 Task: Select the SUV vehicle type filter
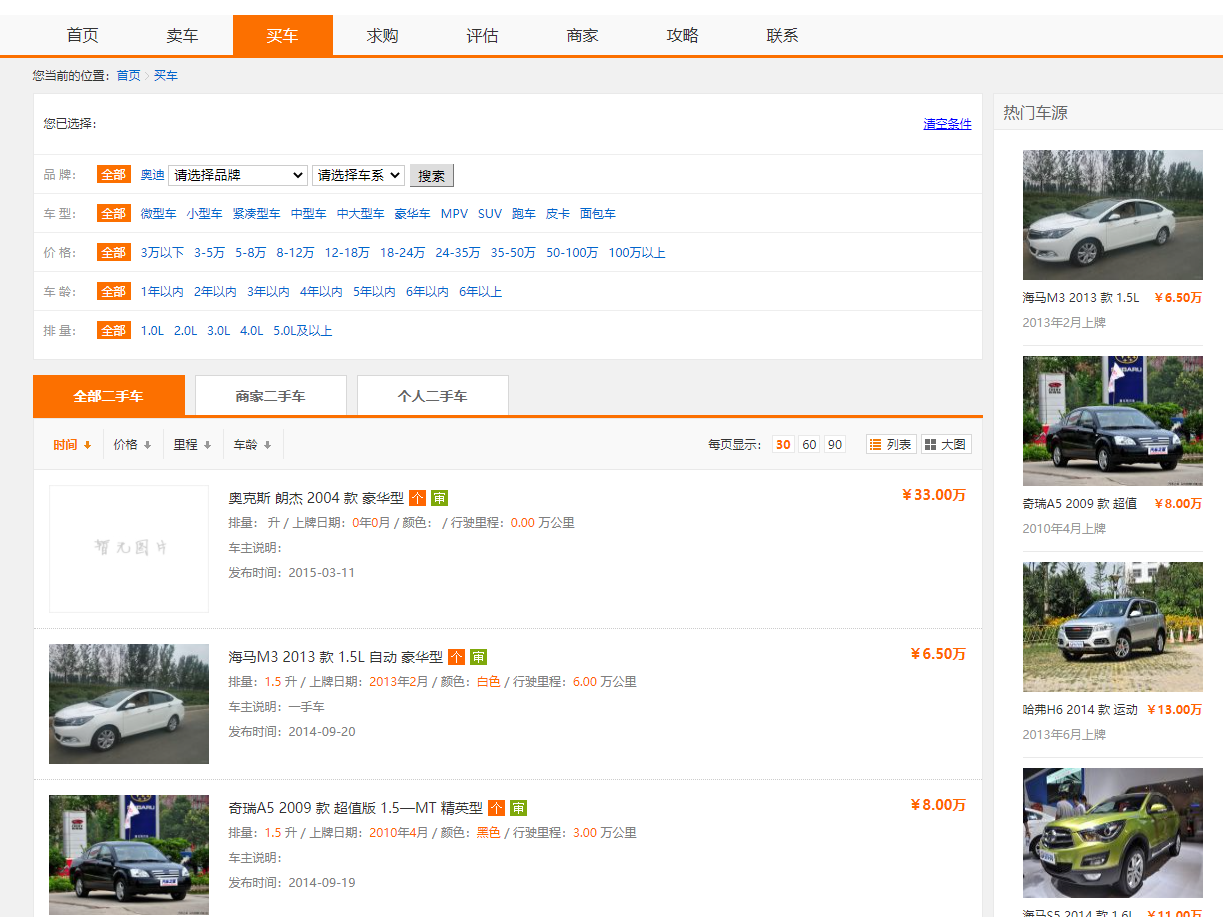pyautogui.click(x=489, y=213)
